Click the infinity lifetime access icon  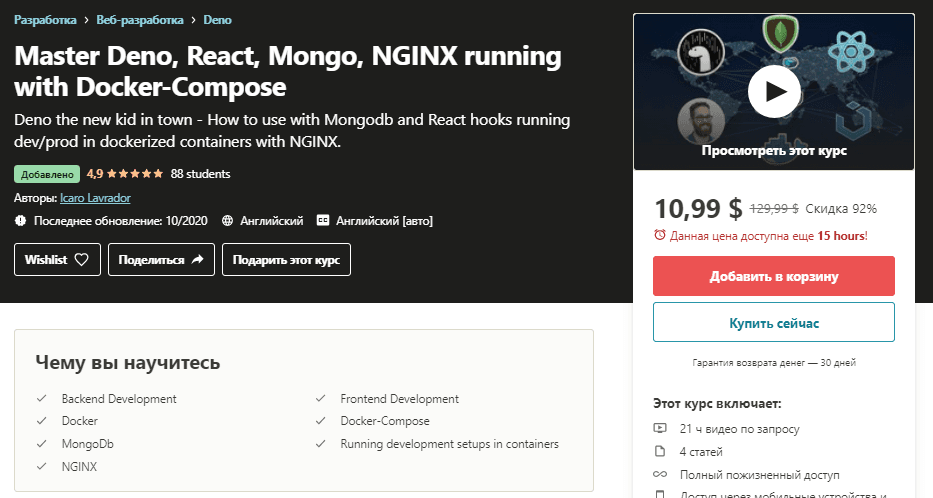(660, 474)
